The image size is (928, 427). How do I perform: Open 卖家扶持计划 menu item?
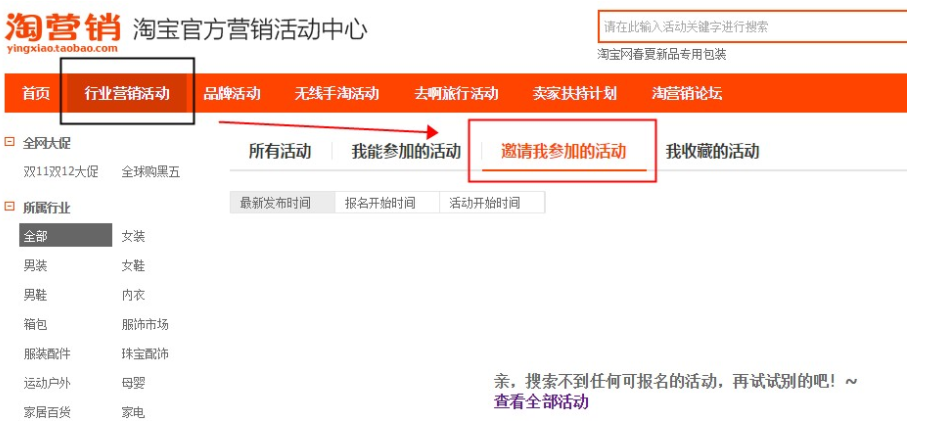click(575, 94)
